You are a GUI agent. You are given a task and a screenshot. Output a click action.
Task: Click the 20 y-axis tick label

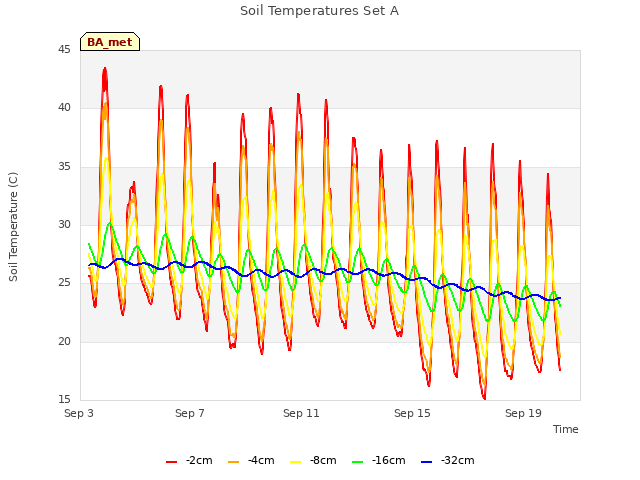coord(64,341)
